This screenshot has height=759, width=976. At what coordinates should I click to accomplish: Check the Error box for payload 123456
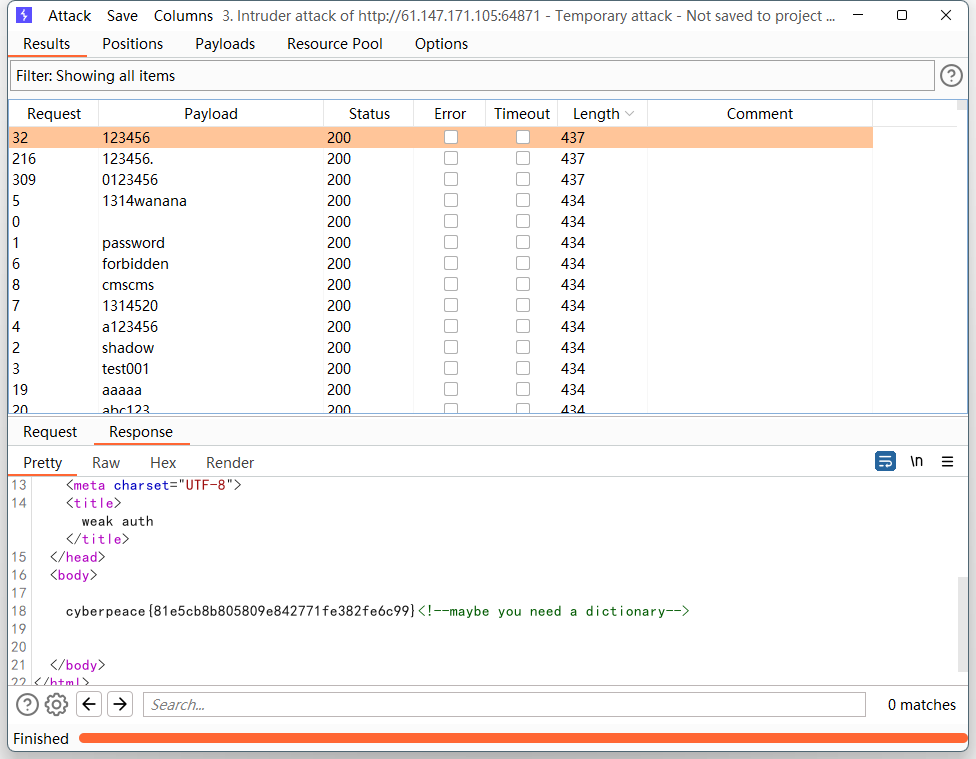point(451,137)
